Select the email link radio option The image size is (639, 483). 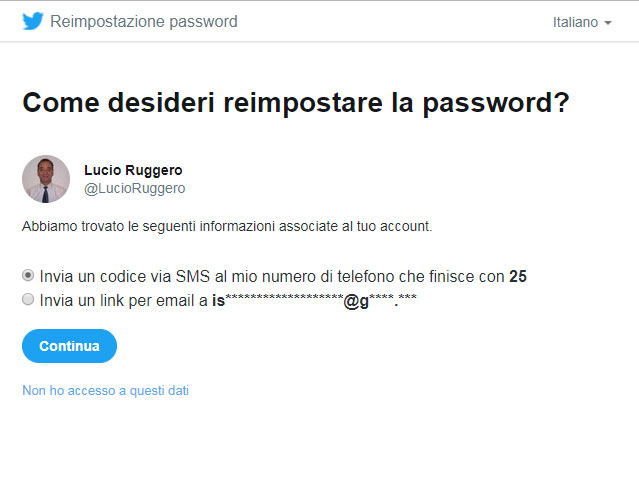(28, 300)
